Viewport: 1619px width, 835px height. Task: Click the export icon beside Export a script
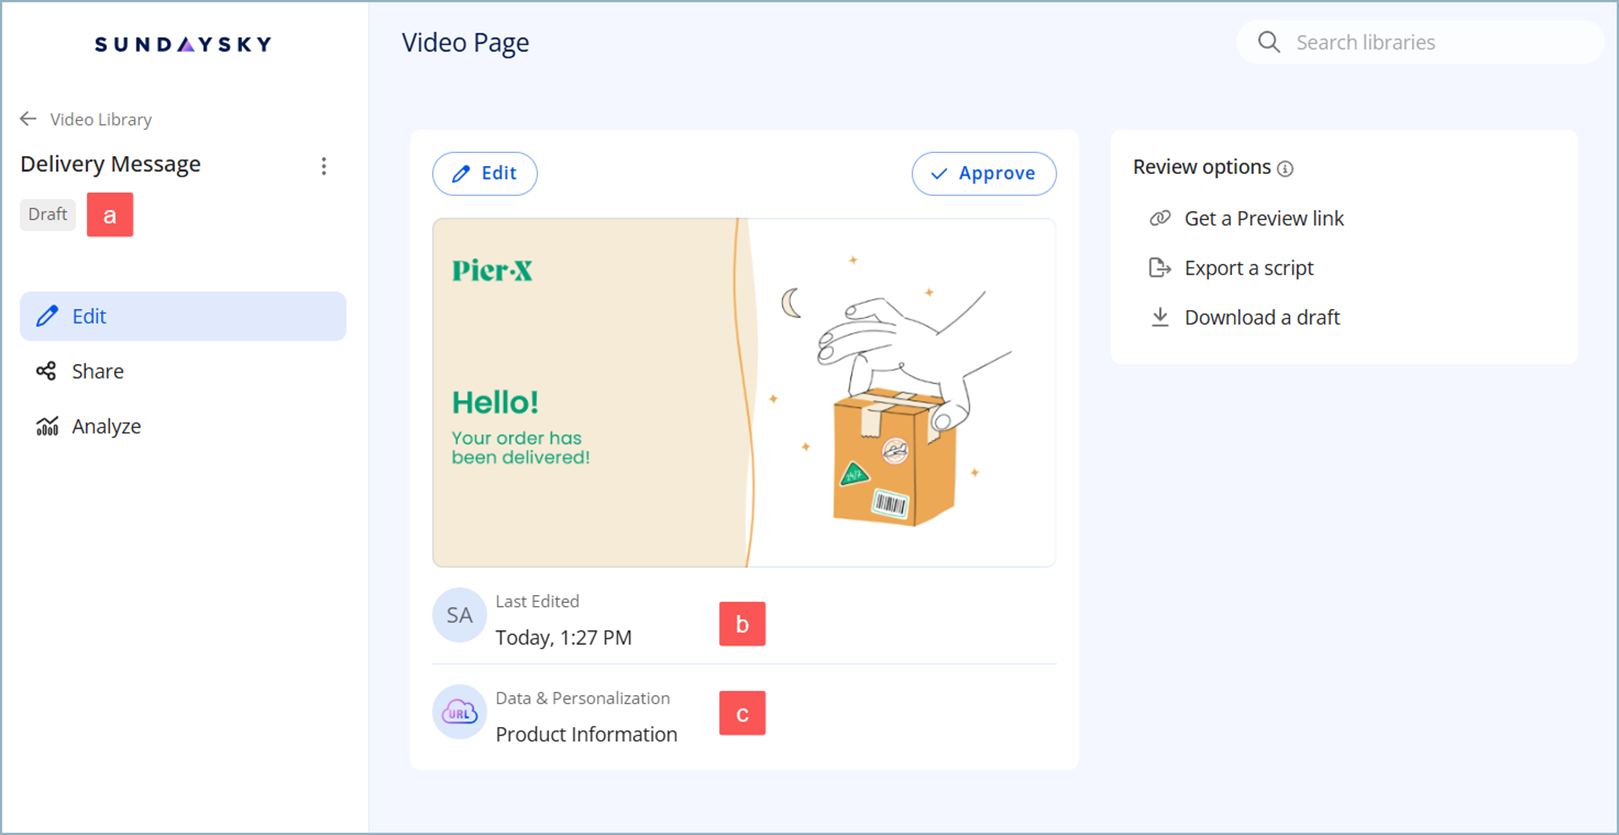click(x=1160, y=268)
